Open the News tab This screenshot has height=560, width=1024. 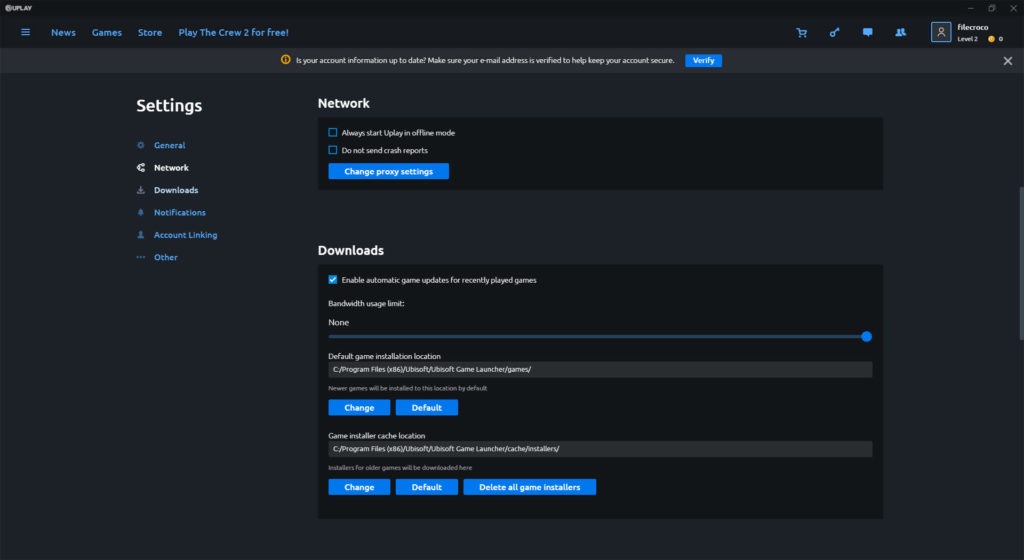[x=63, y=33]
